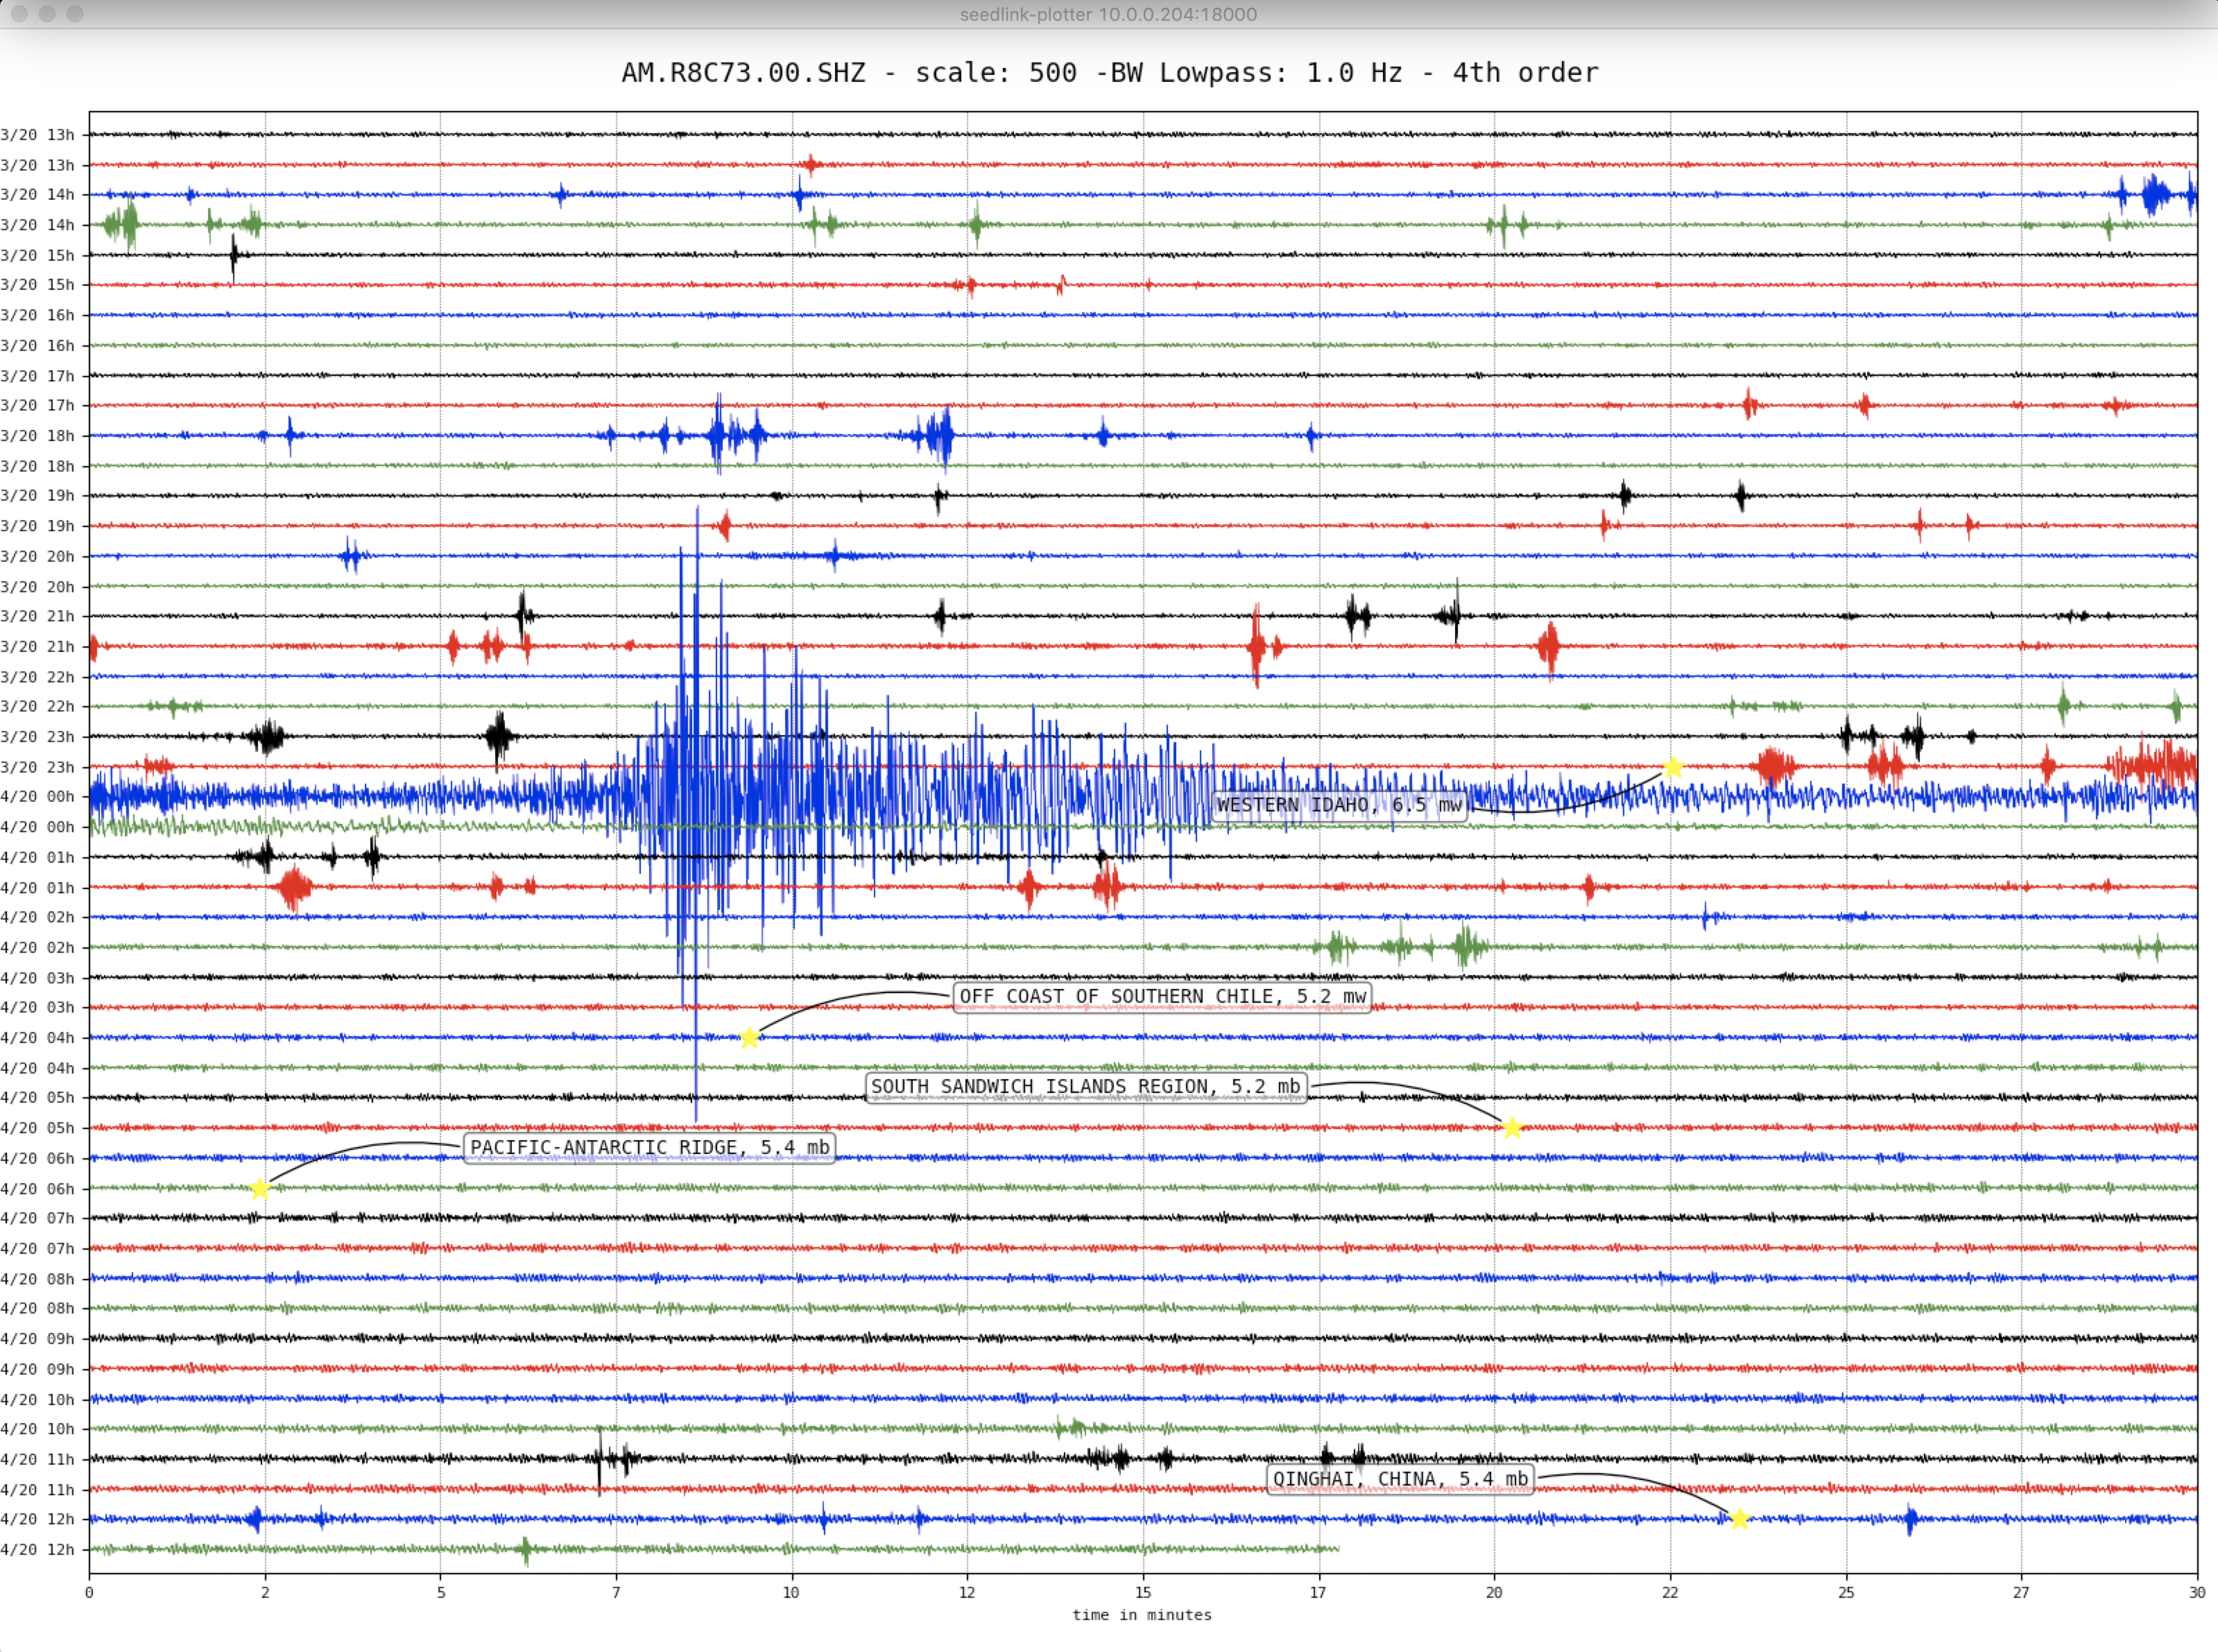Click the x-axis tick label 22
The height and width of the screenshot is (1652, 2218).
pyautogui.click(x=1669, y=1592)
